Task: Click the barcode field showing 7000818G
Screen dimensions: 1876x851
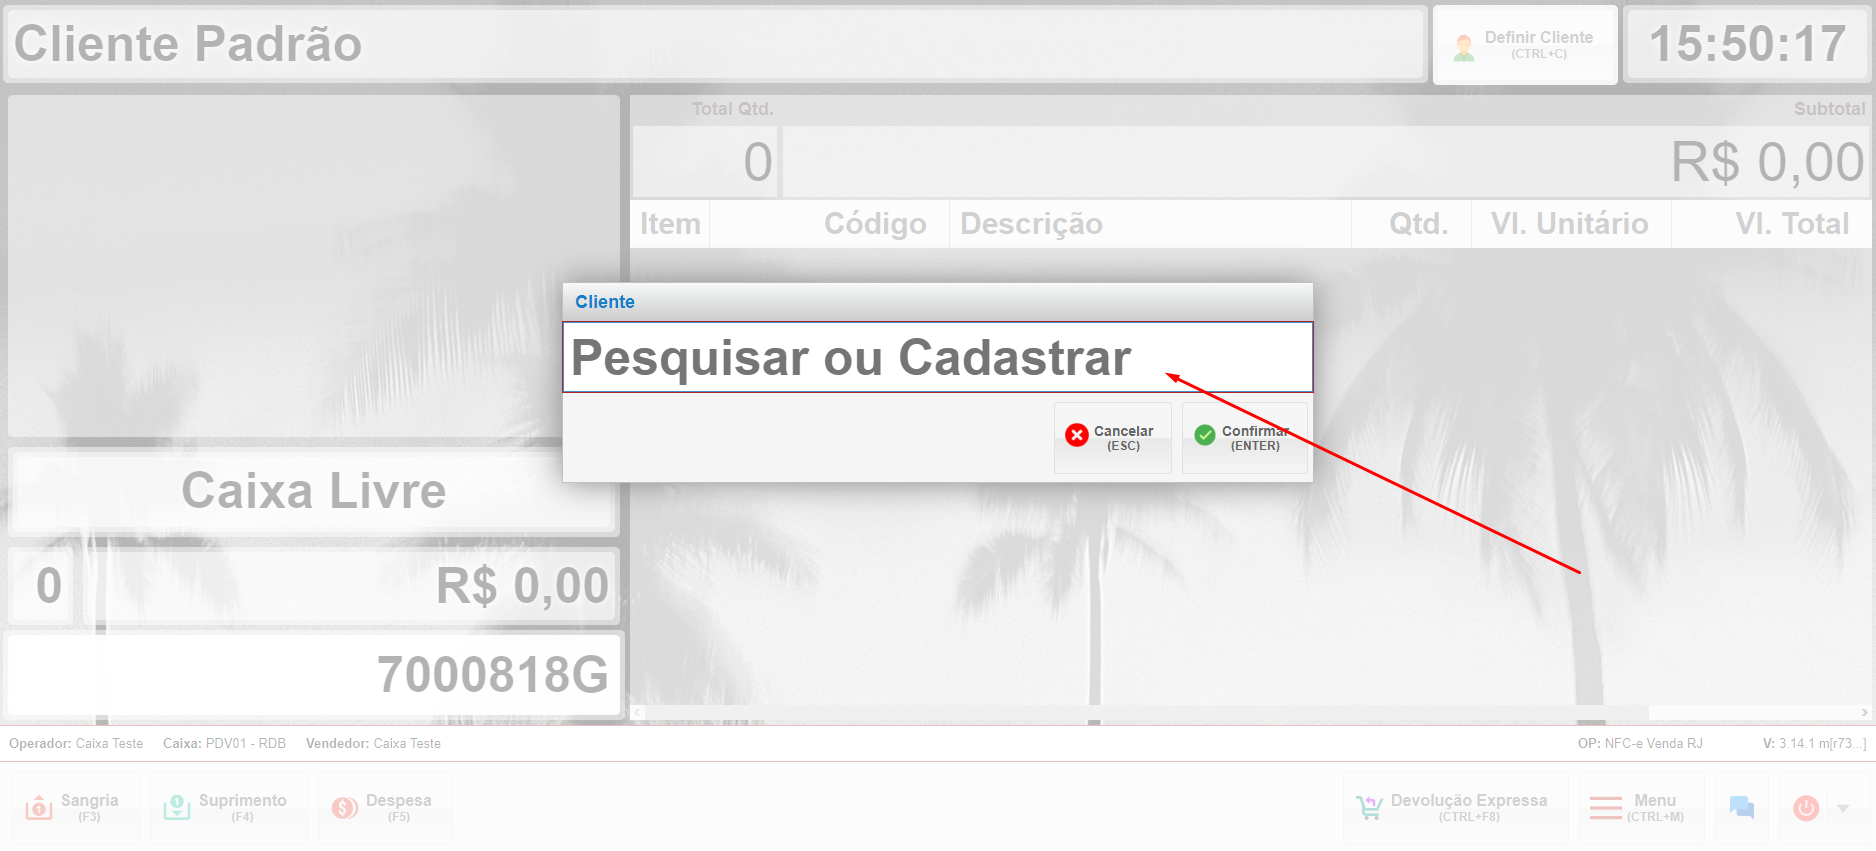Action: coord(314,675)
